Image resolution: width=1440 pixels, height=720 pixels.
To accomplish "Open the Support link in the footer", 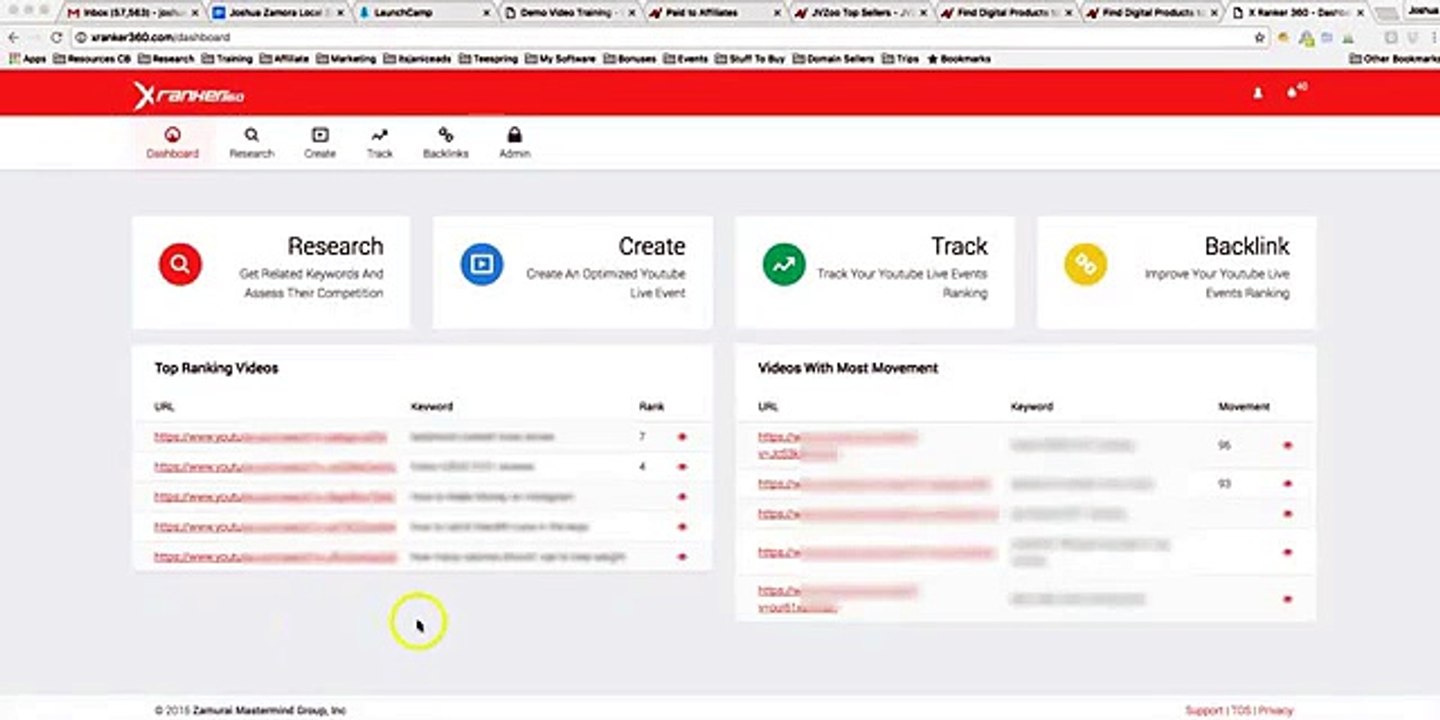I will pos(1204,710).
